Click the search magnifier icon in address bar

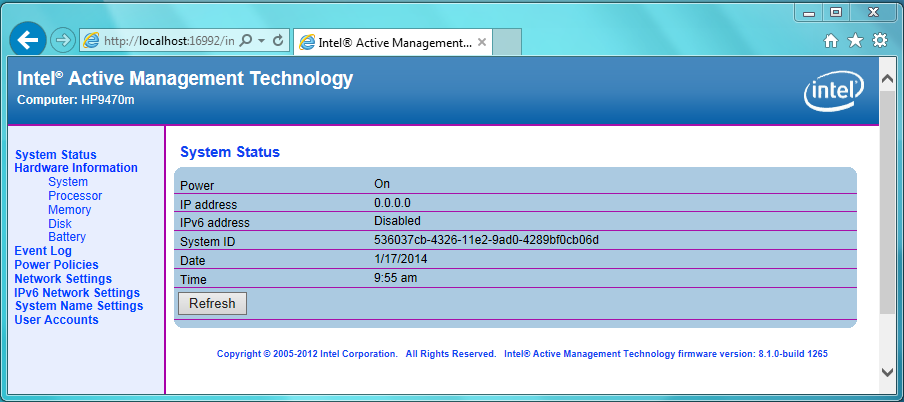pyautogui.click(x=245, y=40)
